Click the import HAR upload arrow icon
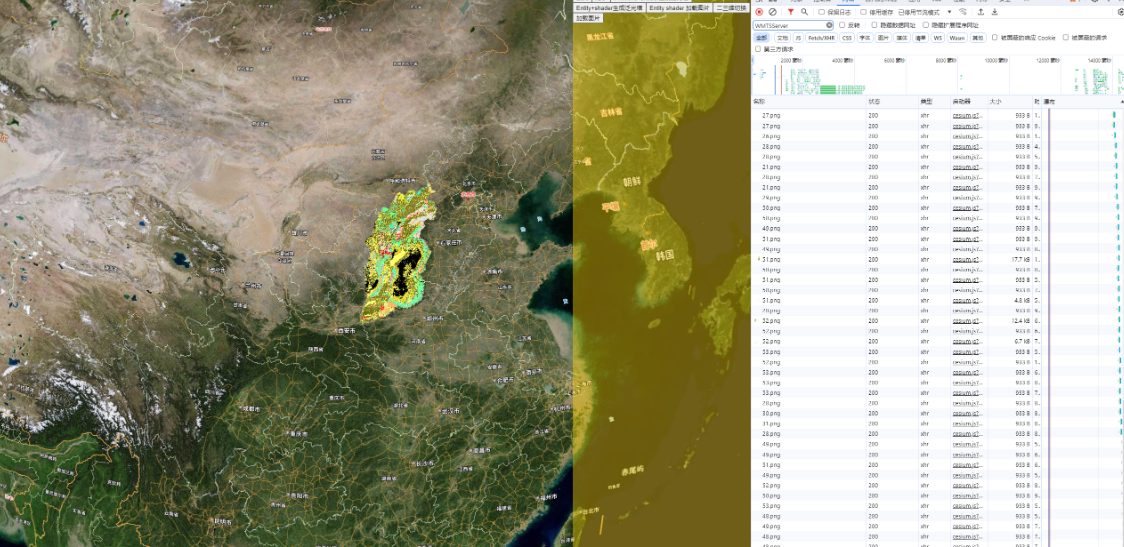 tap(980, 12)
